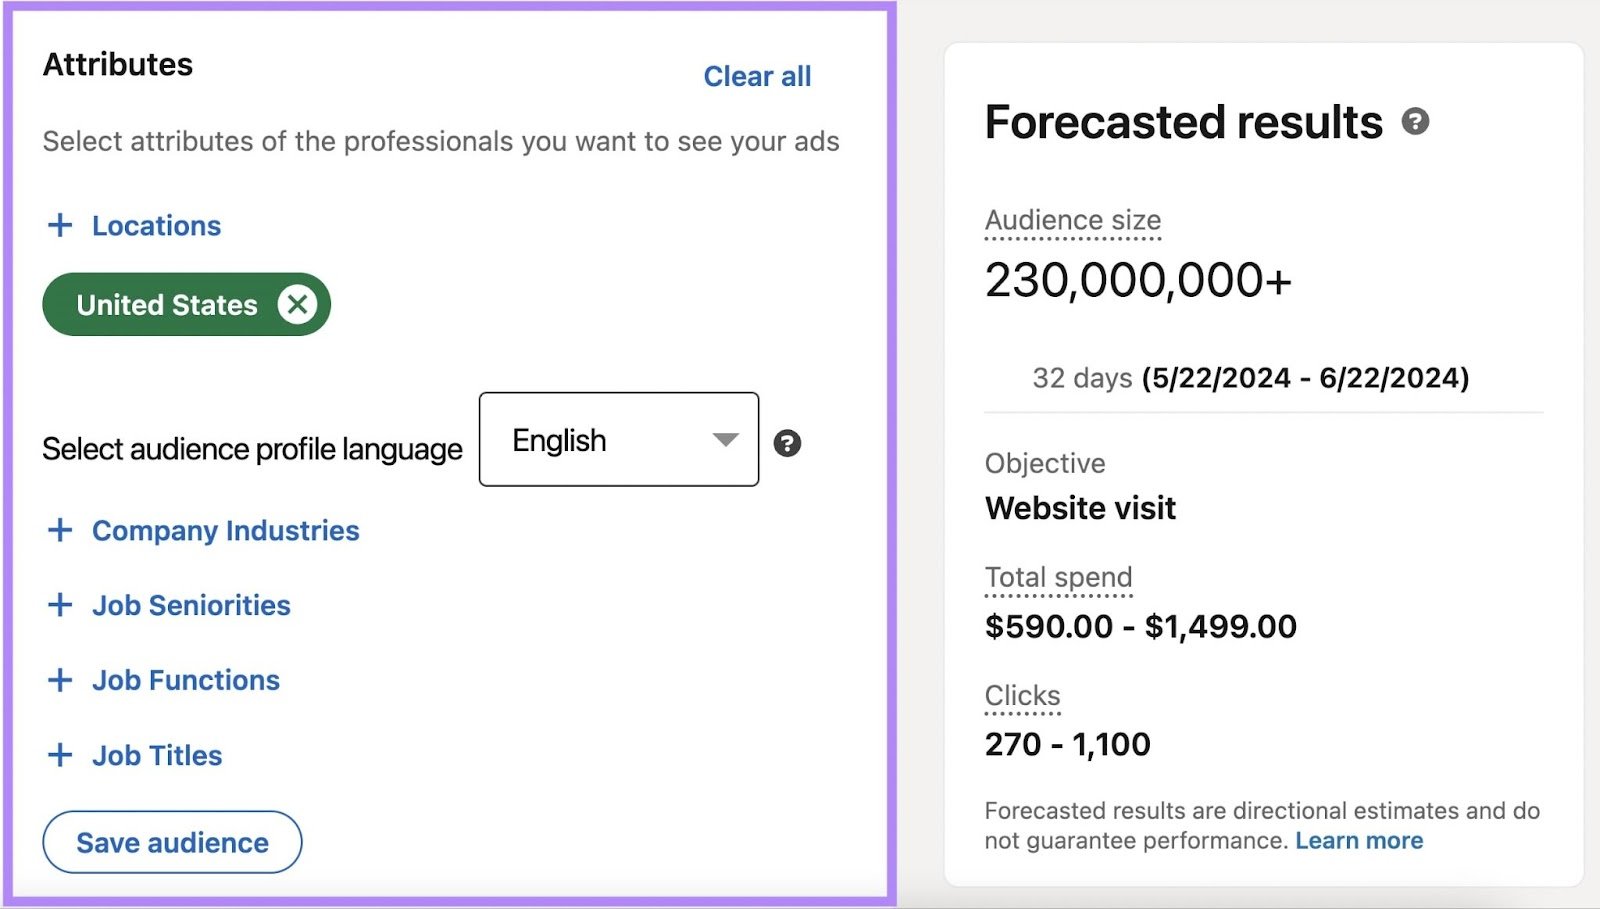Open the Job Seniorities targeting options
This screenshot has height=909, width=1600.
pos(190,605)
